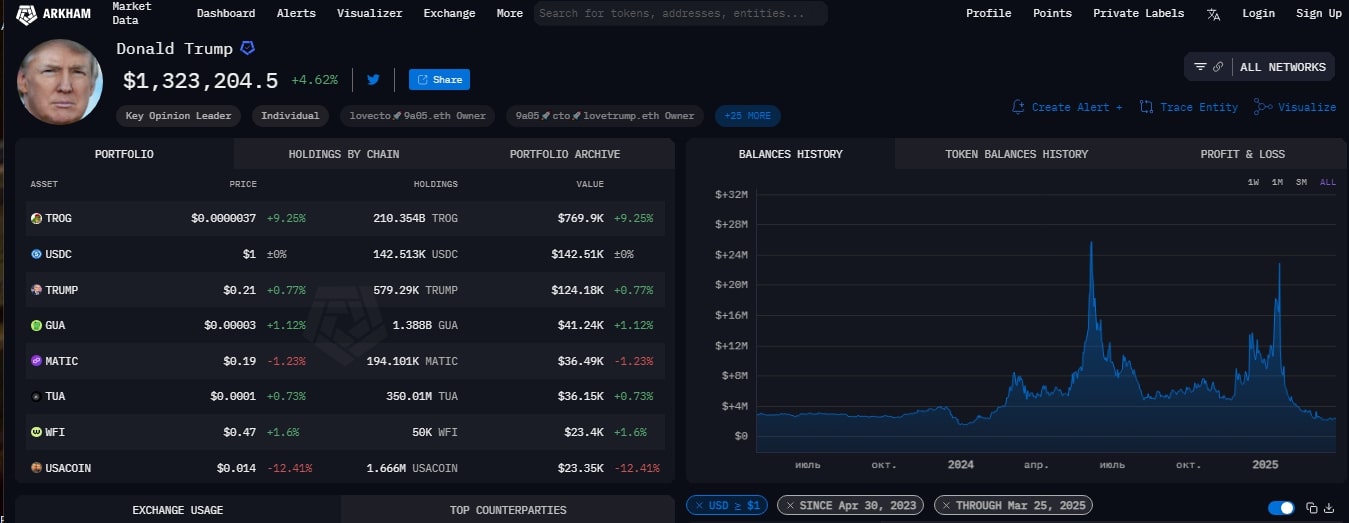Image resolution: width=1349 pixels, height=523 pixels.
Task: Click the TUA token icon
Action: [x=36, y=396]
